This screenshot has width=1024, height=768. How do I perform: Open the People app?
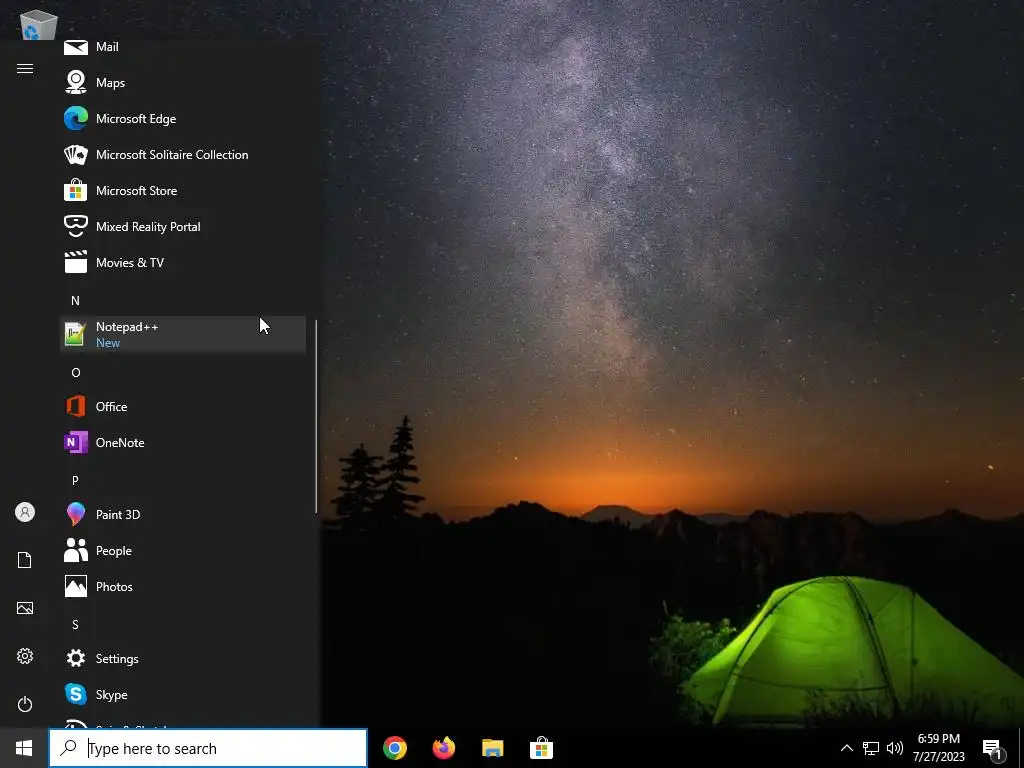point(183,551)
